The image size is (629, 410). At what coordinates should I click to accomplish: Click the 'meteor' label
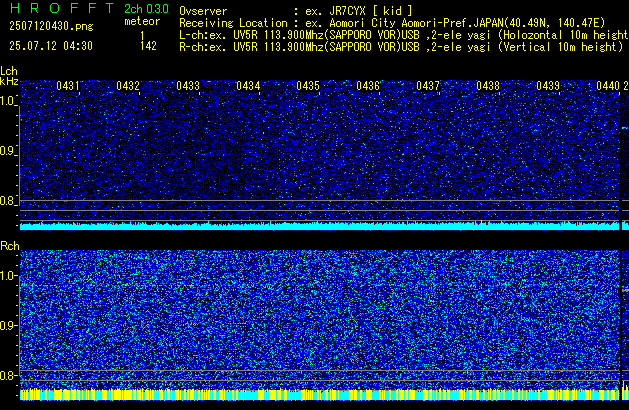(x=142, y=21)
